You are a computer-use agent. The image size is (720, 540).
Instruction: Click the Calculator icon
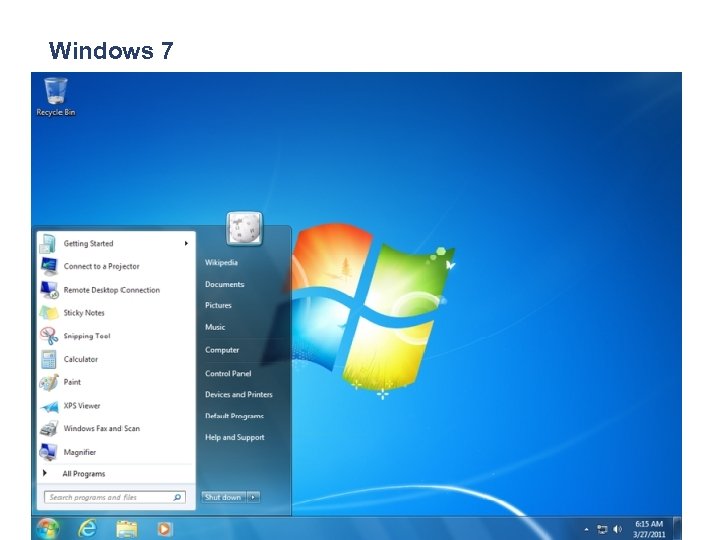click(48, 359)
